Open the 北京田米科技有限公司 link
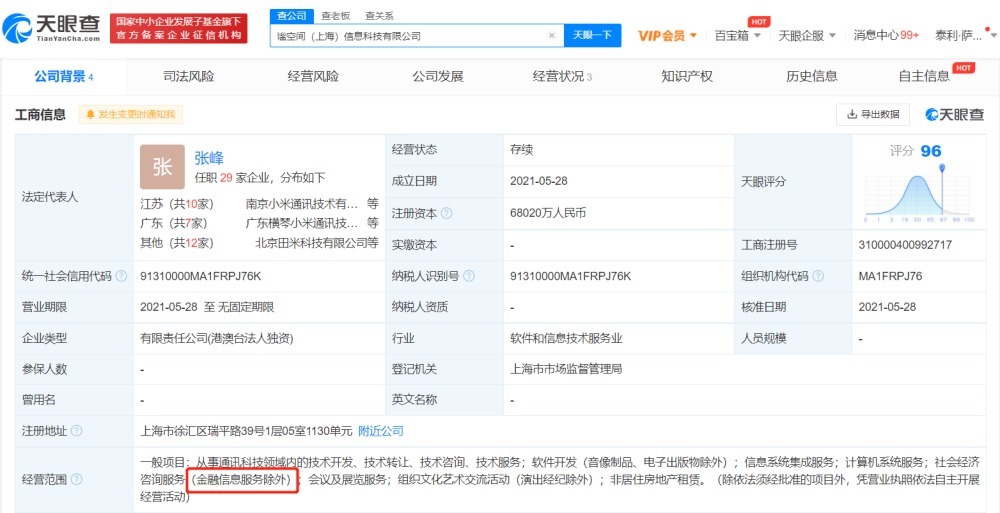Screen dimensions: 1000x513 point(311,243)
